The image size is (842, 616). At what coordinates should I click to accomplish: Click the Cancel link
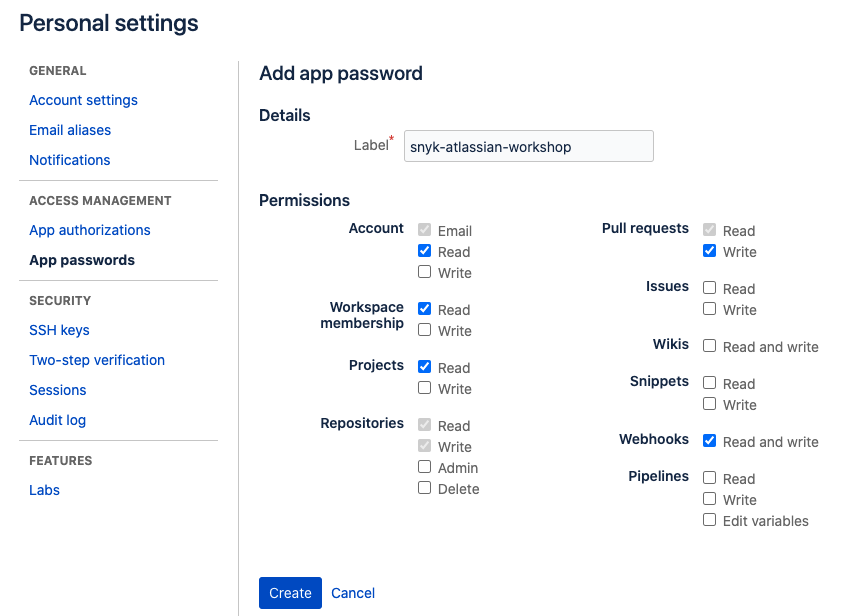[352, 593]
